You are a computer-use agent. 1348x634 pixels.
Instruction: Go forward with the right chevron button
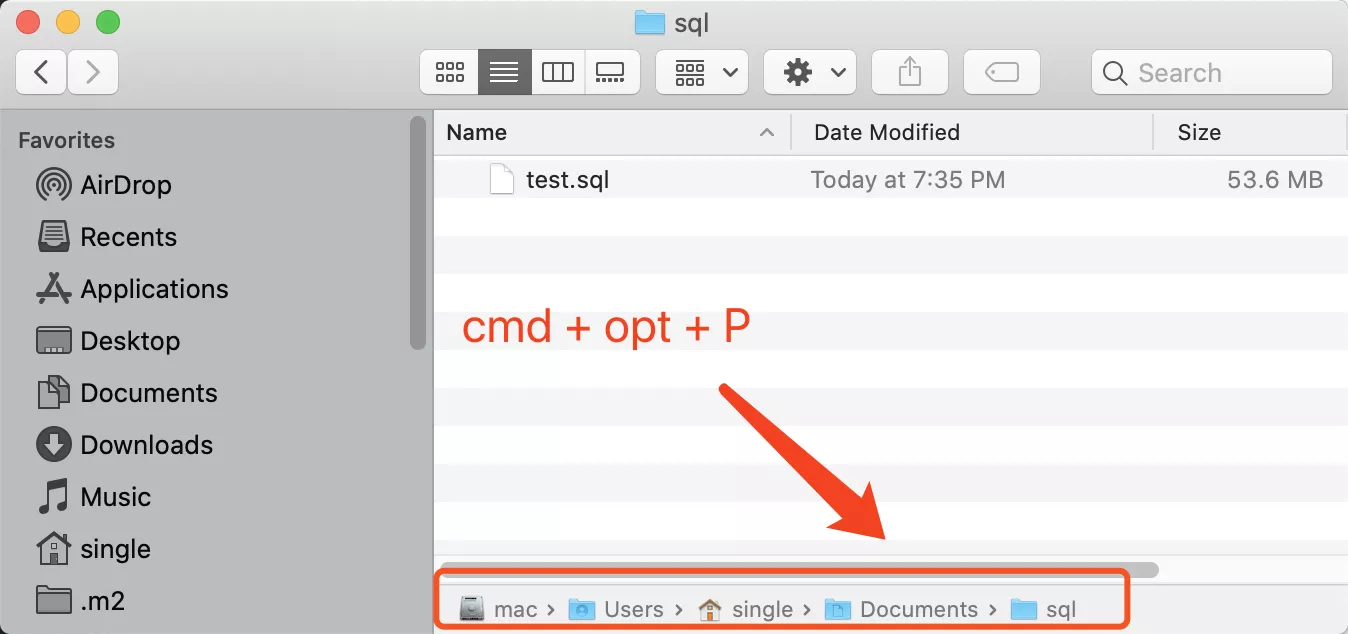click(93, 72)
